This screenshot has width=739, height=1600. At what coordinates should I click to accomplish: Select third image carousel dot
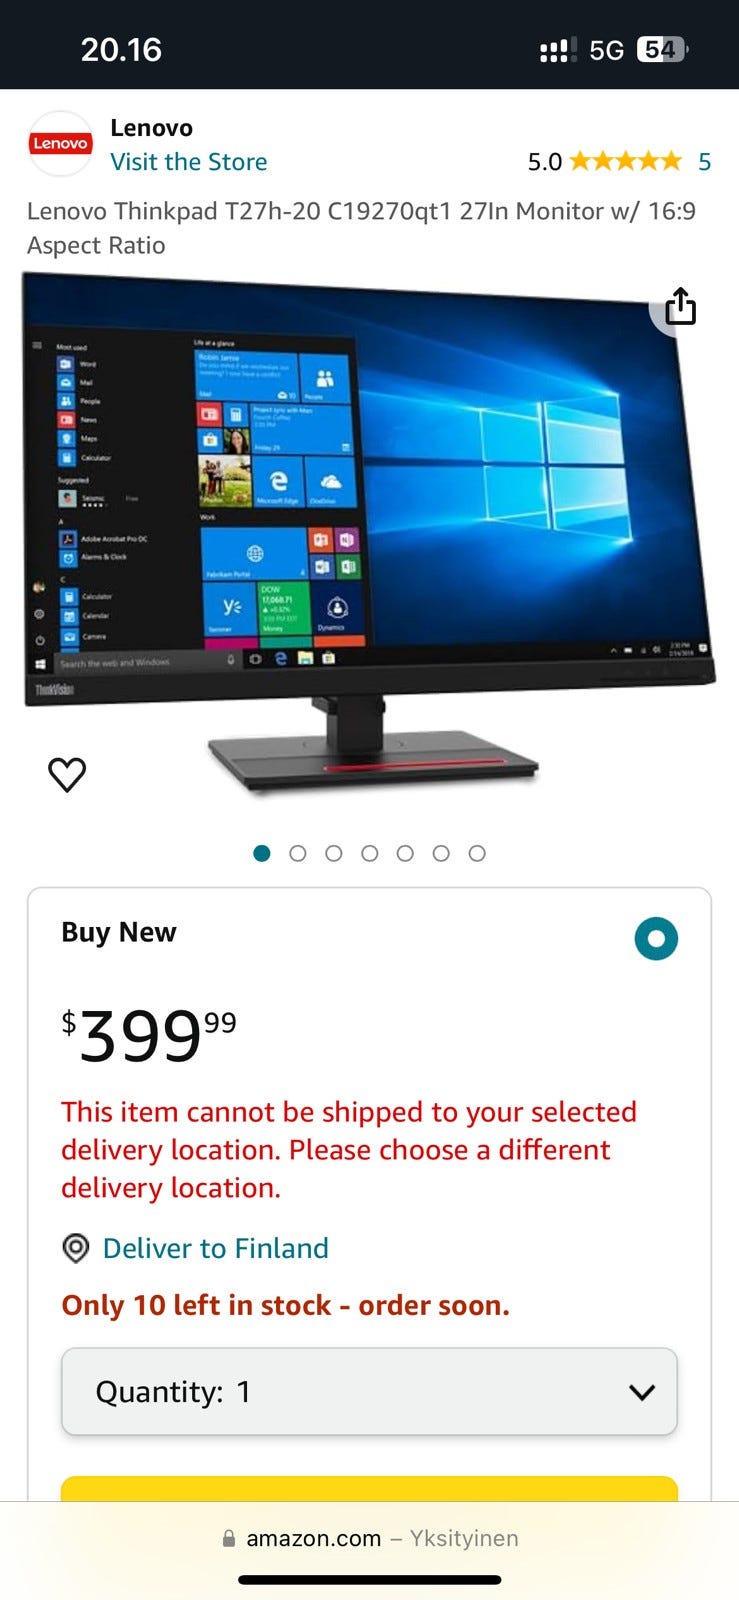[333, 853]
